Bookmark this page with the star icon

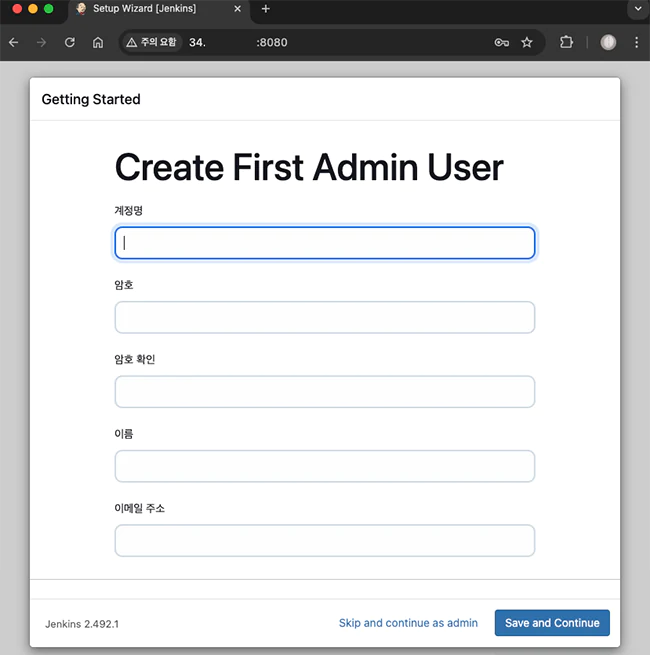click(527, 42)
